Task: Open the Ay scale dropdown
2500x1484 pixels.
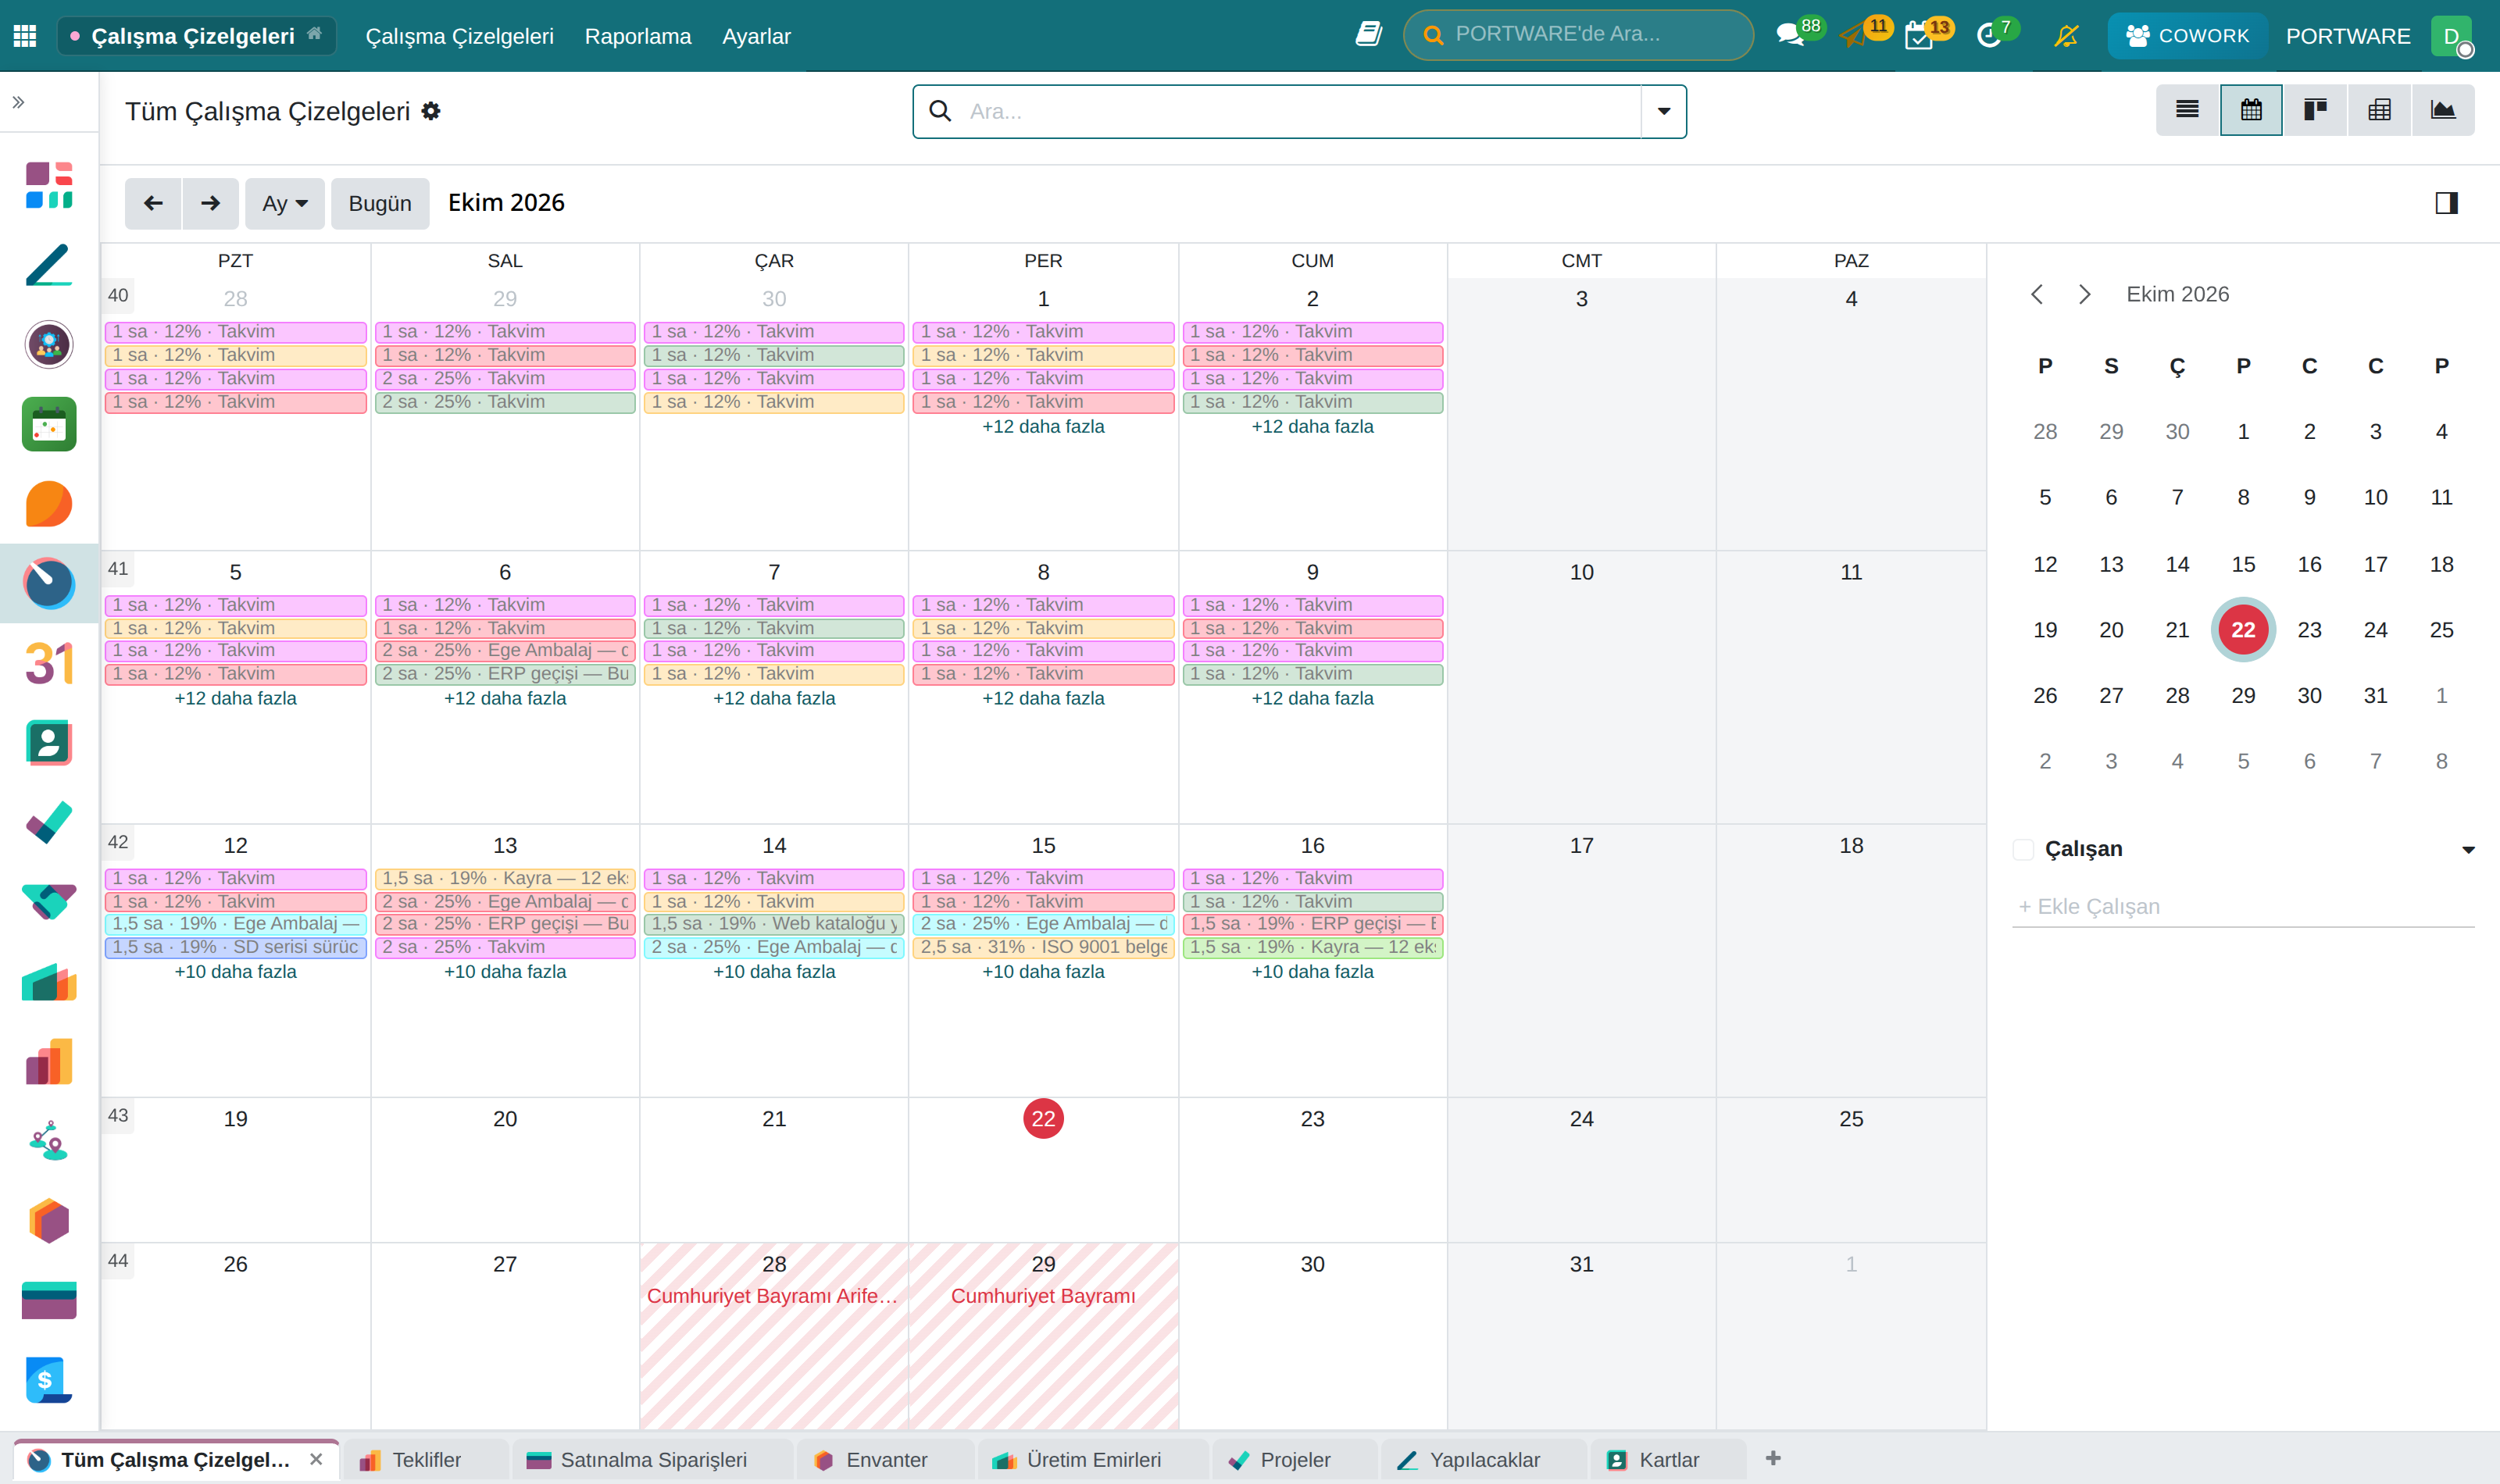Action: click(285, 204)
